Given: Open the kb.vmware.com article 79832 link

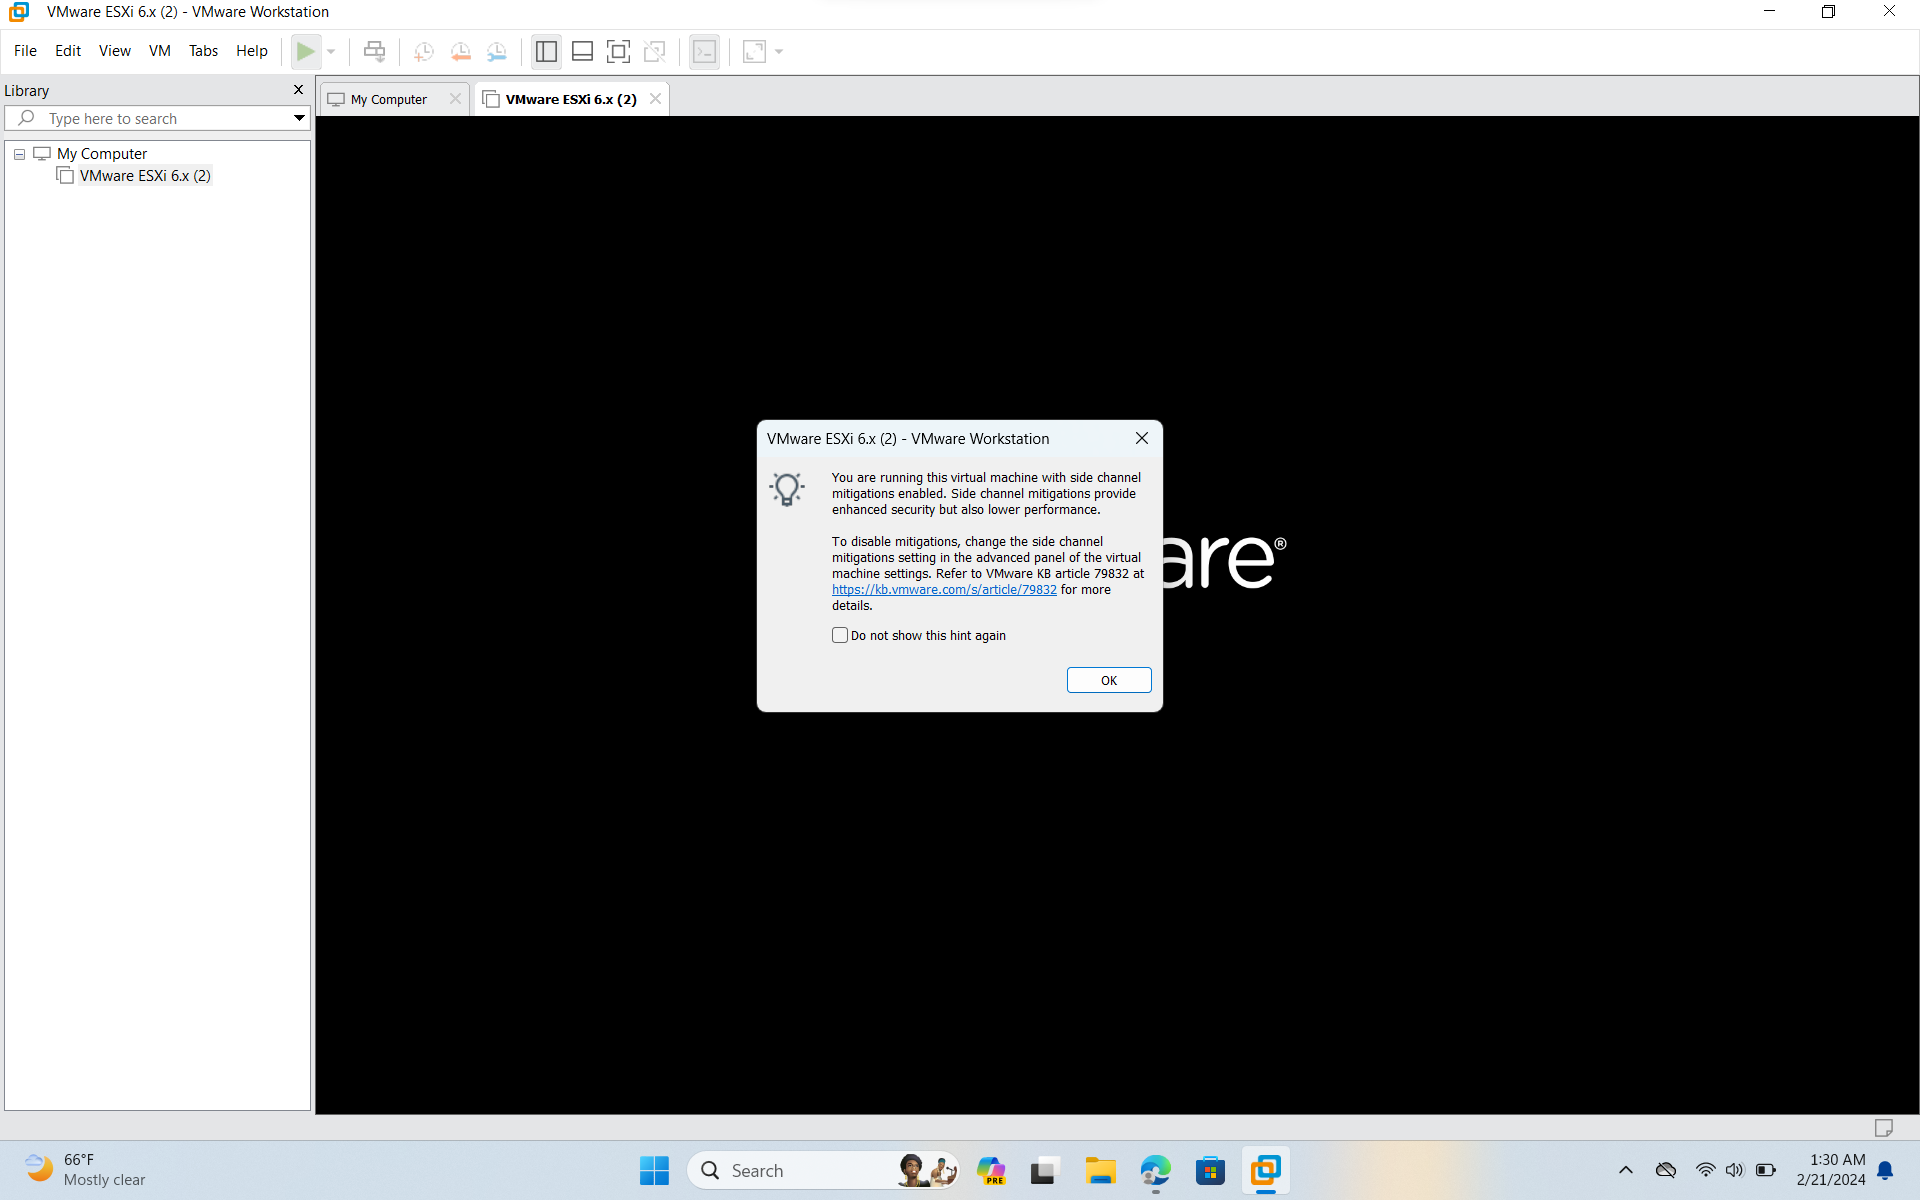Looking at the screenshot, I should pos(944,590).
